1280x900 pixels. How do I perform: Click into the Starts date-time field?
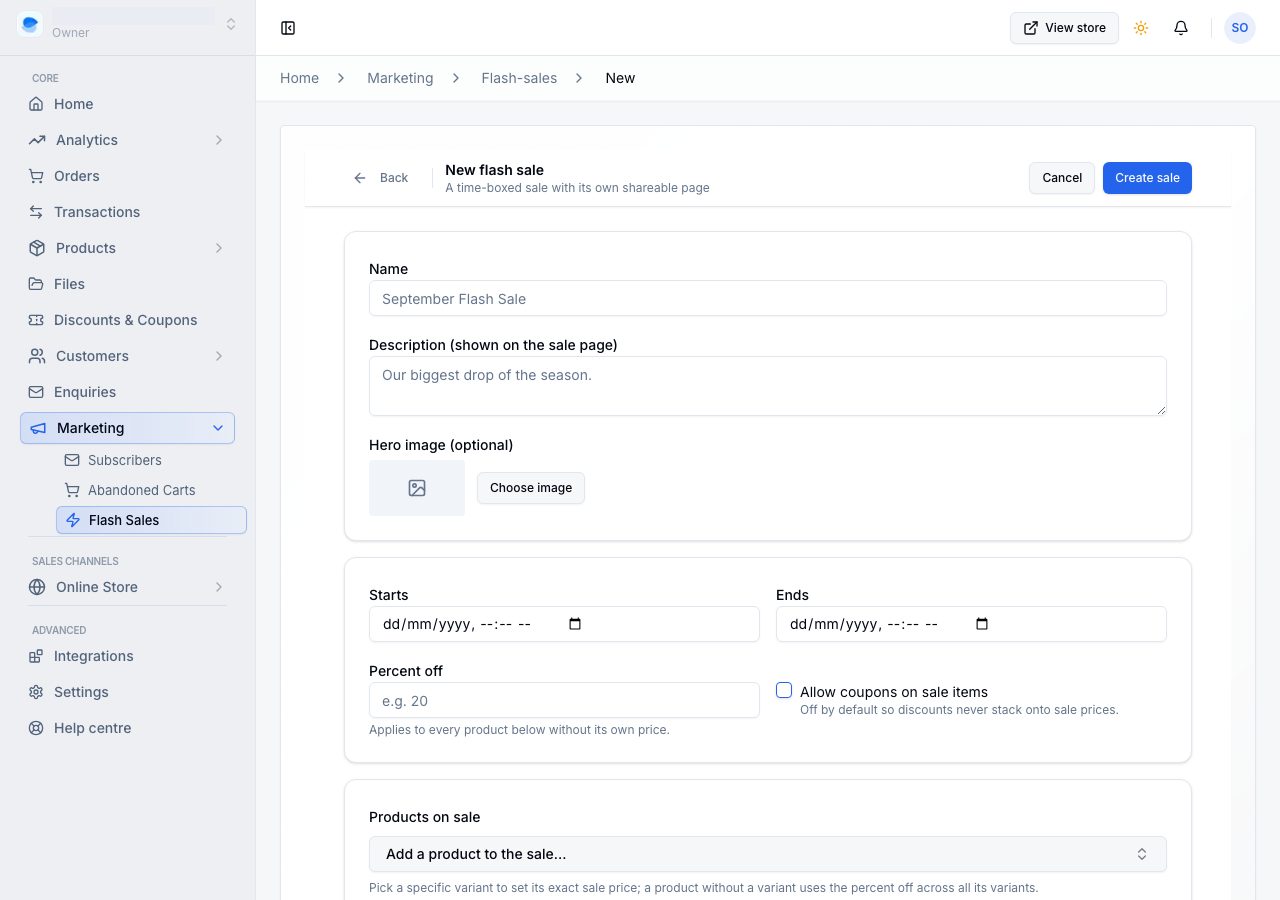[564, 624]
